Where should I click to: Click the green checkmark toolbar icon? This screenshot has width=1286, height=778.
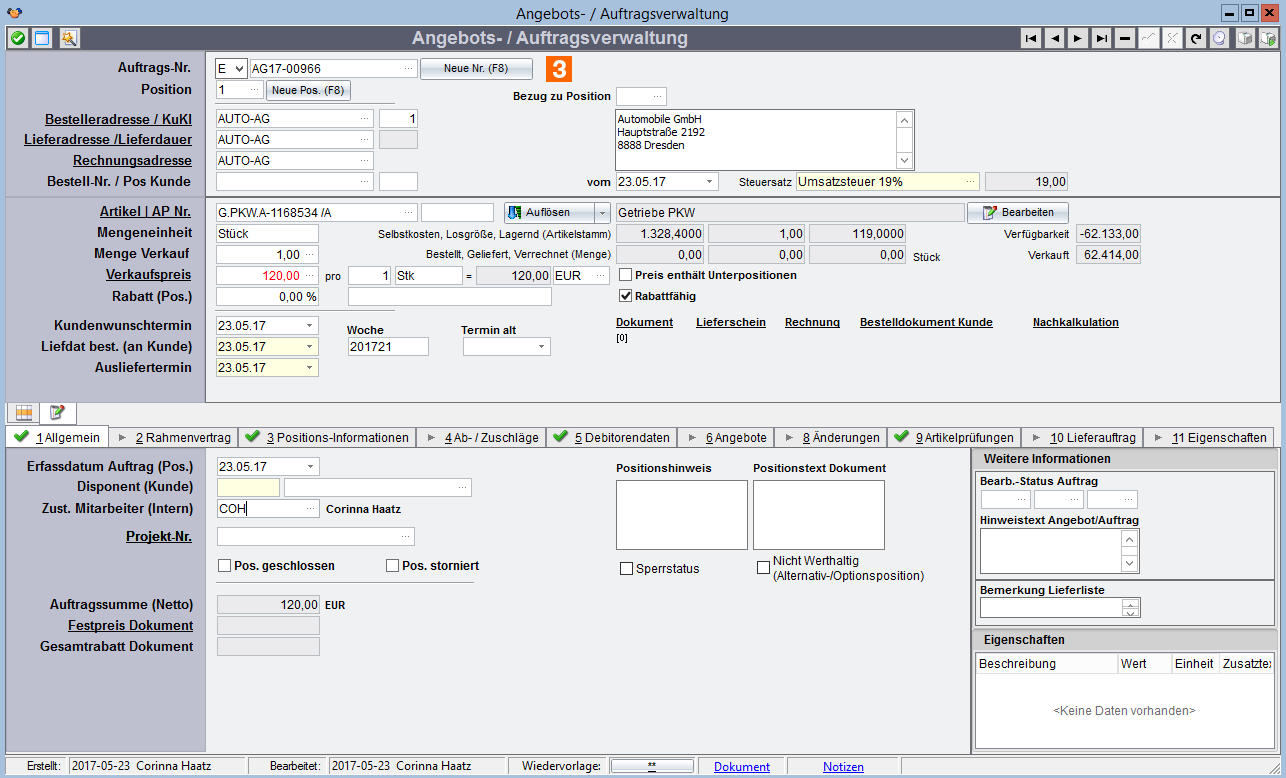pos(17,38)
